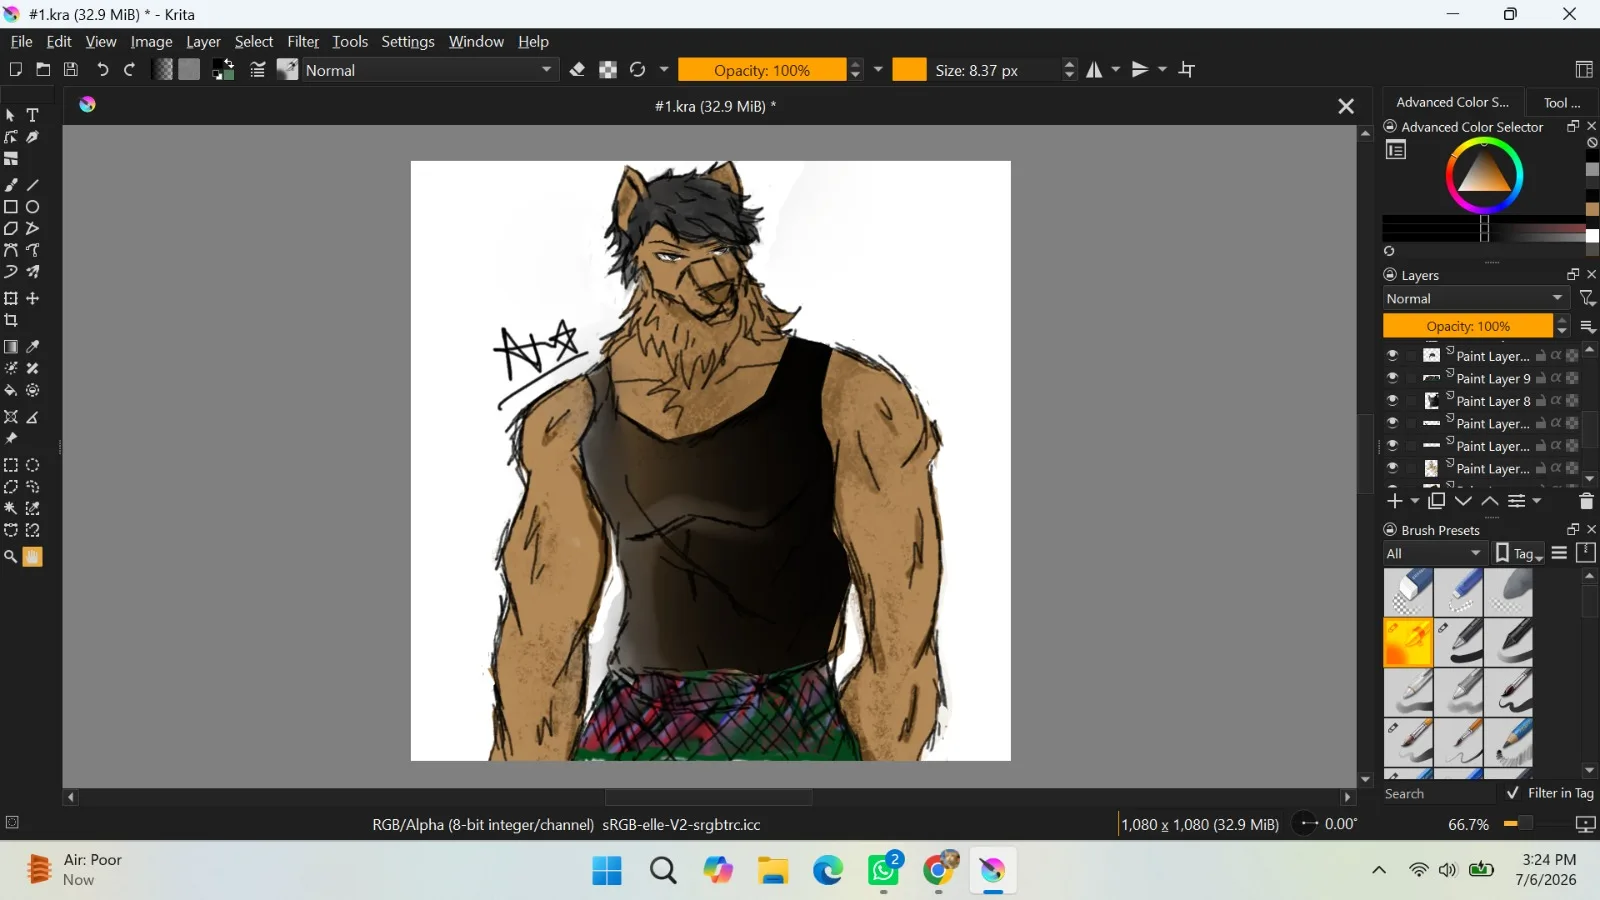The image size is (1600, 900).
Task: Adjust the brush Opacity 100% slider
Action: click(x=762, y=70)
